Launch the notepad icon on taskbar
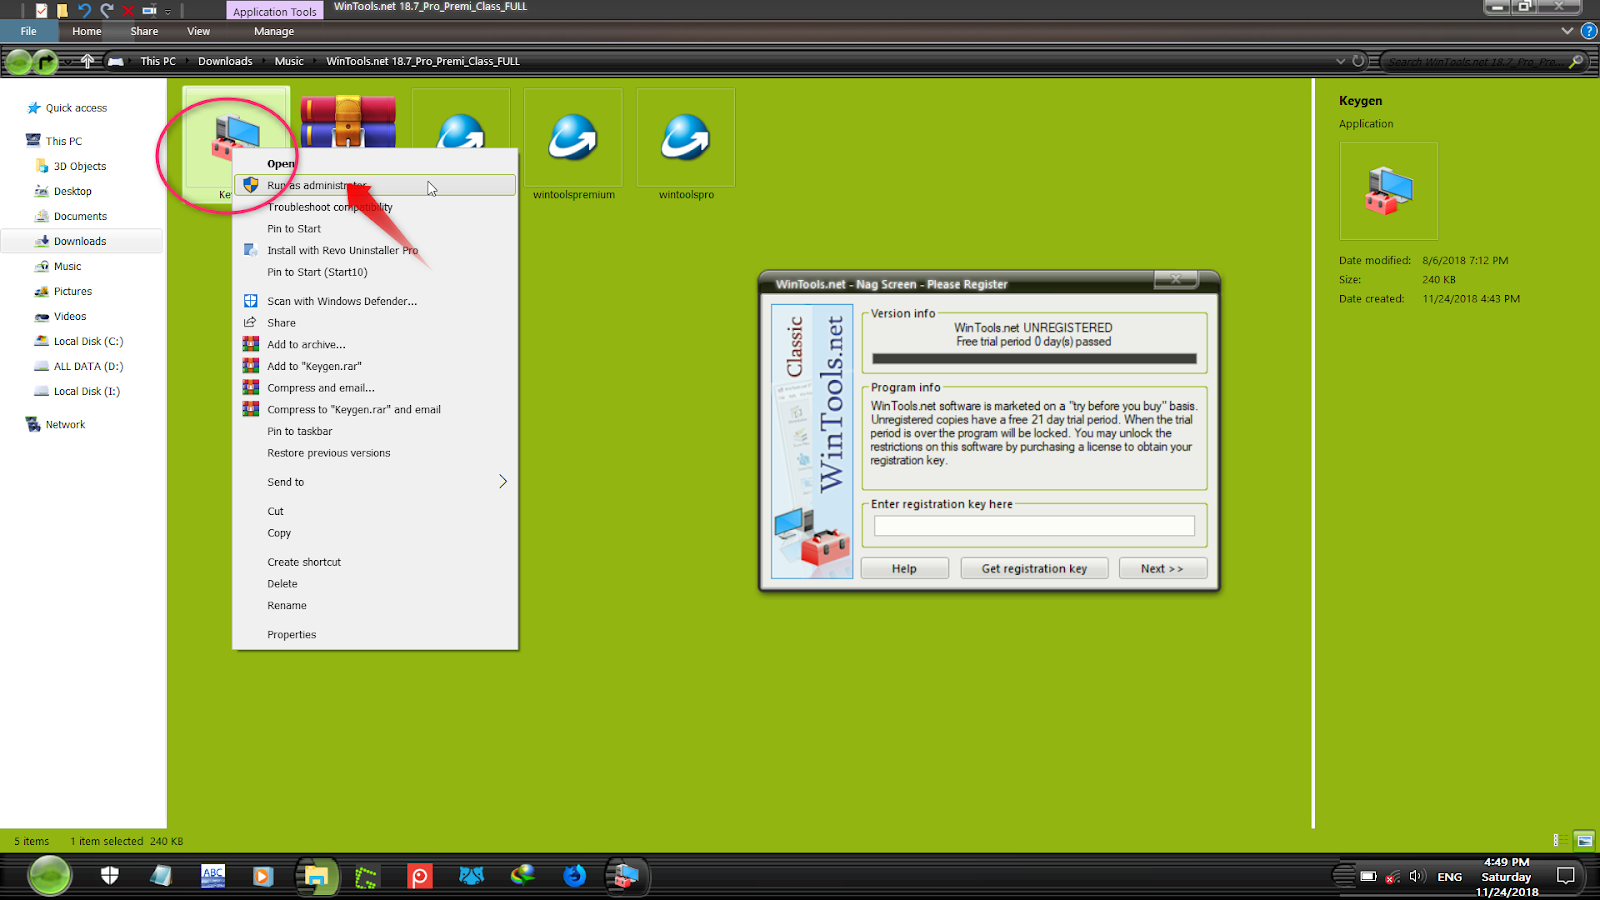Screen dimensions: 1600x900 click(x=161, y=876)
